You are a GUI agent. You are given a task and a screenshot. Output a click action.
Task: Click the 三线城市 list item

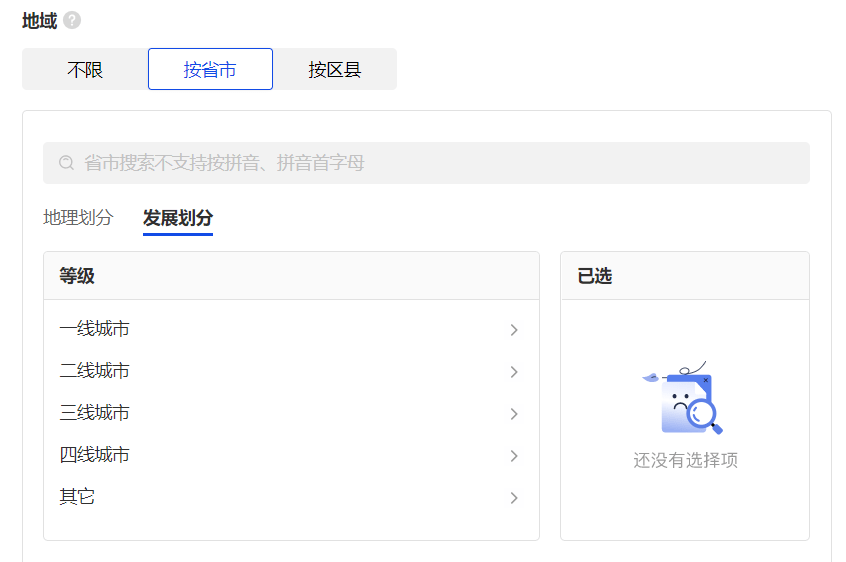tap(291, 413)
